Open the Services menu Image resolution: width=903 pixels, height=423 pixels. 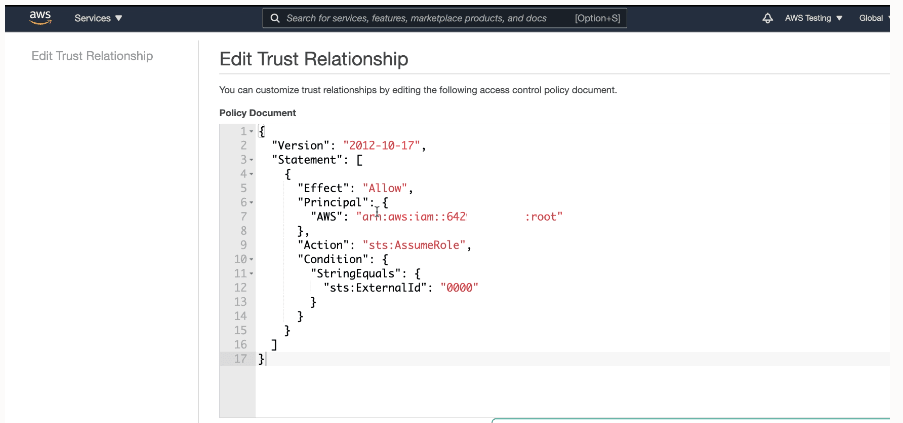coord(98,18)
